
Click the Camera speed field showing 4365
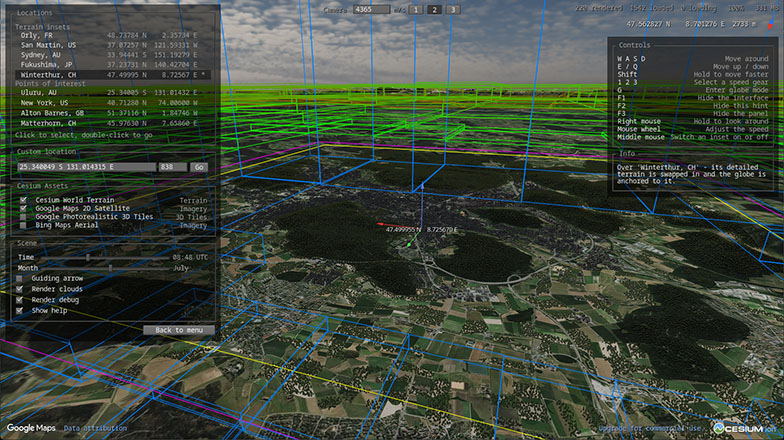(x=371, y=10)
